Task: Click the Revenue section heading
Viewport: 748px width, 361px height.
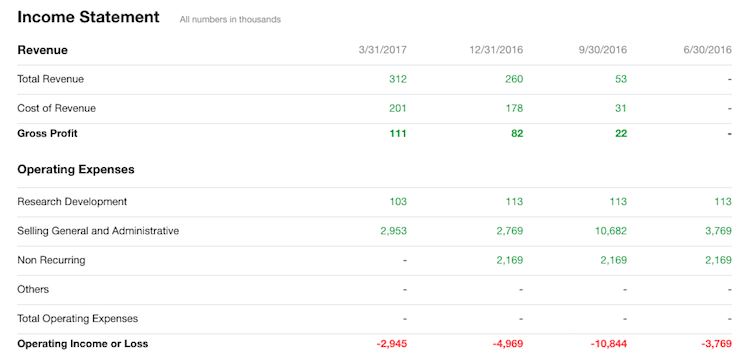Action: coord(42,50)
